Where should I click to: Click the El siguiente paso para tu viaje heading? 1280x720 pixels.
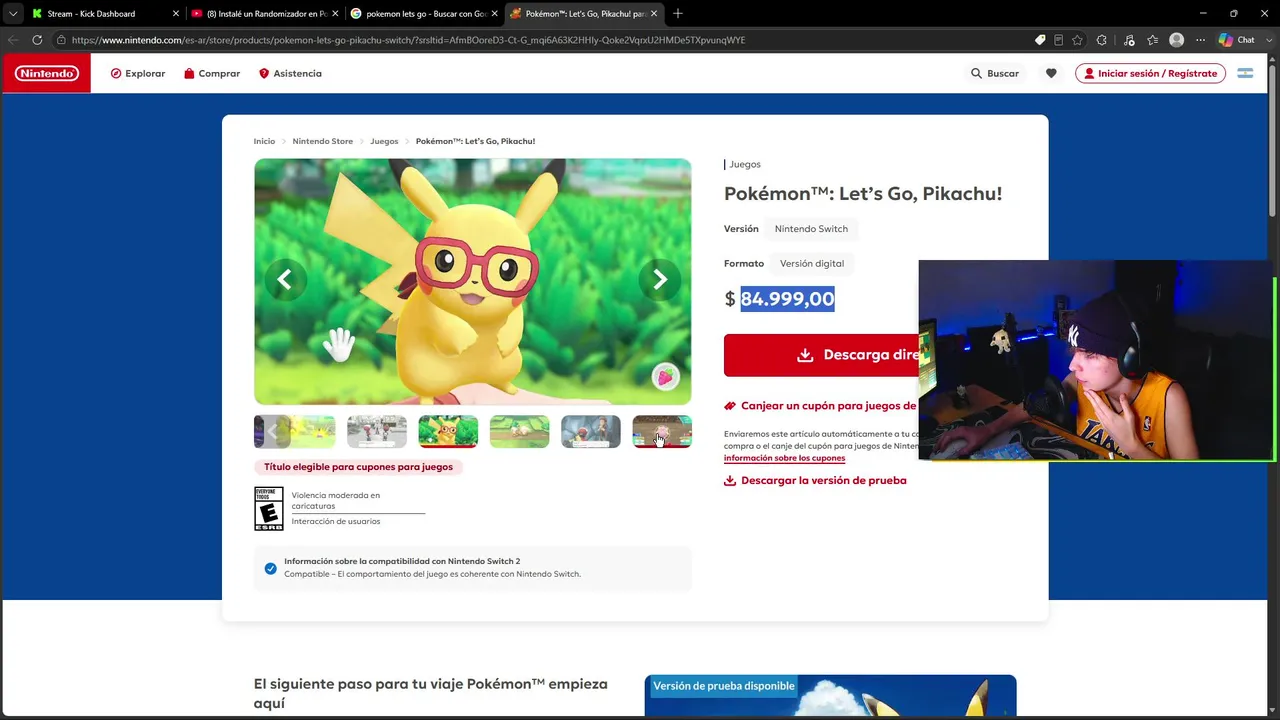pyautogui.click(x=431, y=693)
